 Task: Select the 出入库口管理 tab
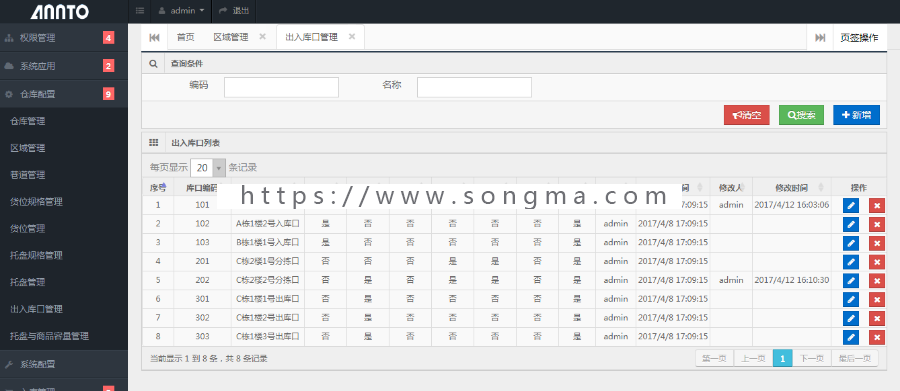tap(312, 37)
